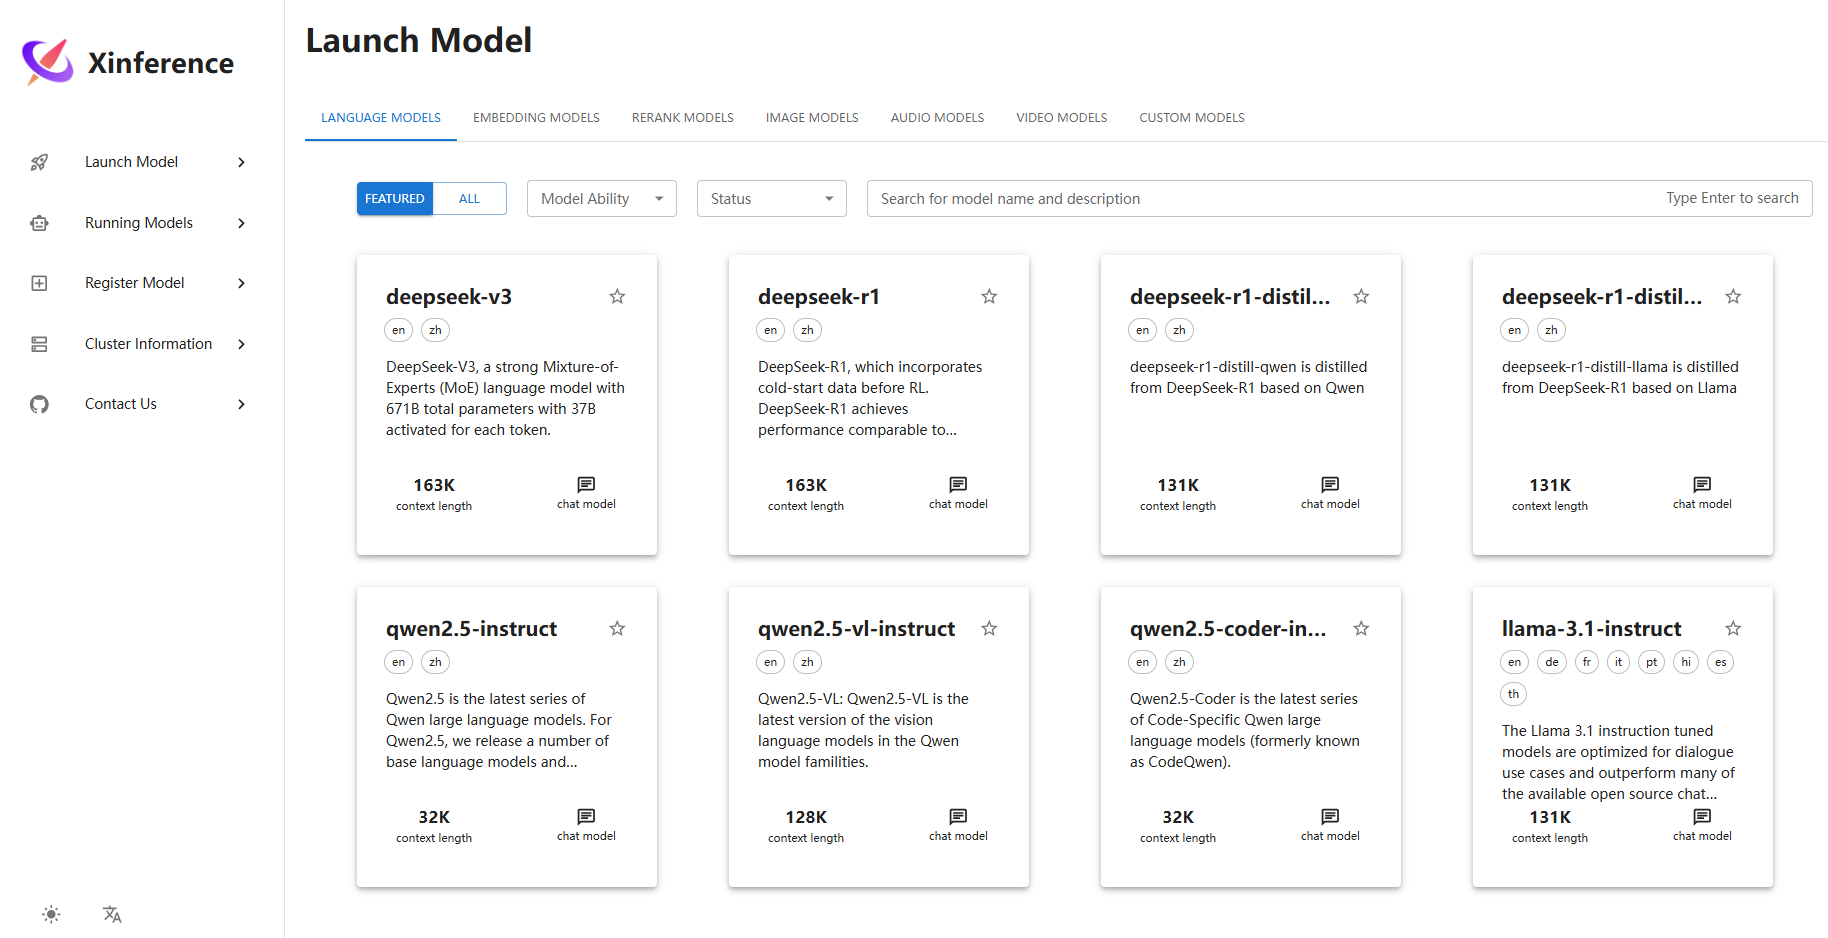Expand the Launch Model sidebar chevron
The height and width of the screenshot is (938, 1828).
pyautogui.click(x=241, y=162)
